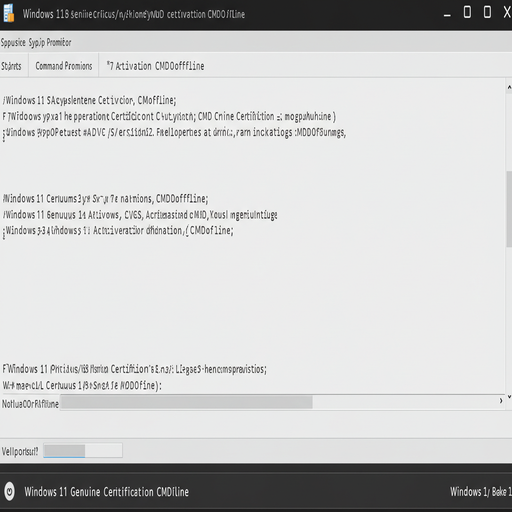Select the 'Activation CMDOoffline' tab
This screenshot has width=512, height=512.
(155, 66)
